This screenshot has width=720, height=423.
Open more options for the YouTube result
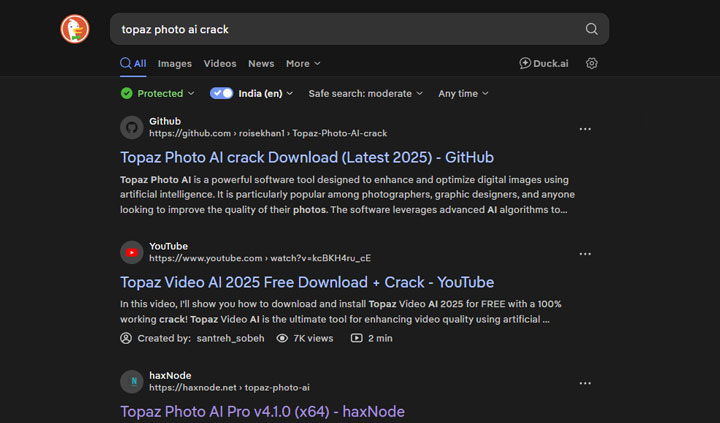click(x=585, y=254)
